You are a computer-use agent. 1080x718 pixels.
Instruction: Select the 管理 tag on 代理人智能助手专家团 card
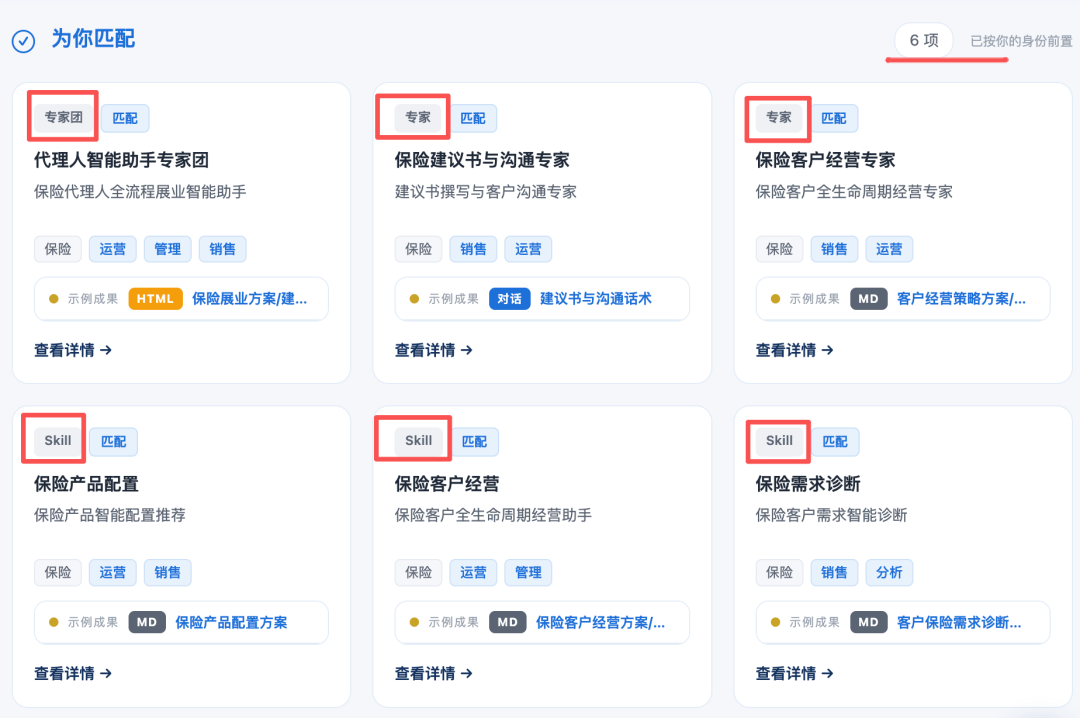(167, 249)
